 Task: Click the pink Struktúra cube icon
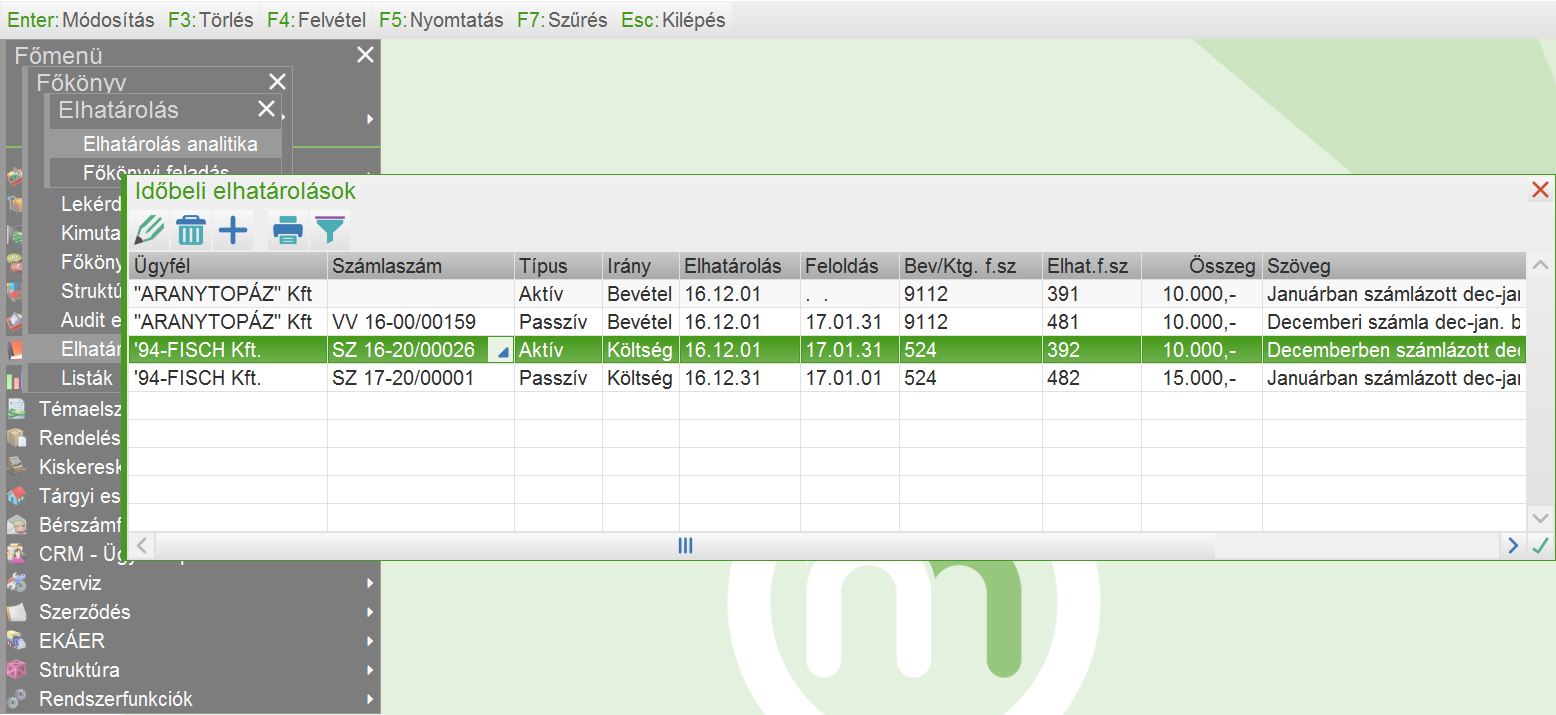pyautogui.click(x=16, y=670)
